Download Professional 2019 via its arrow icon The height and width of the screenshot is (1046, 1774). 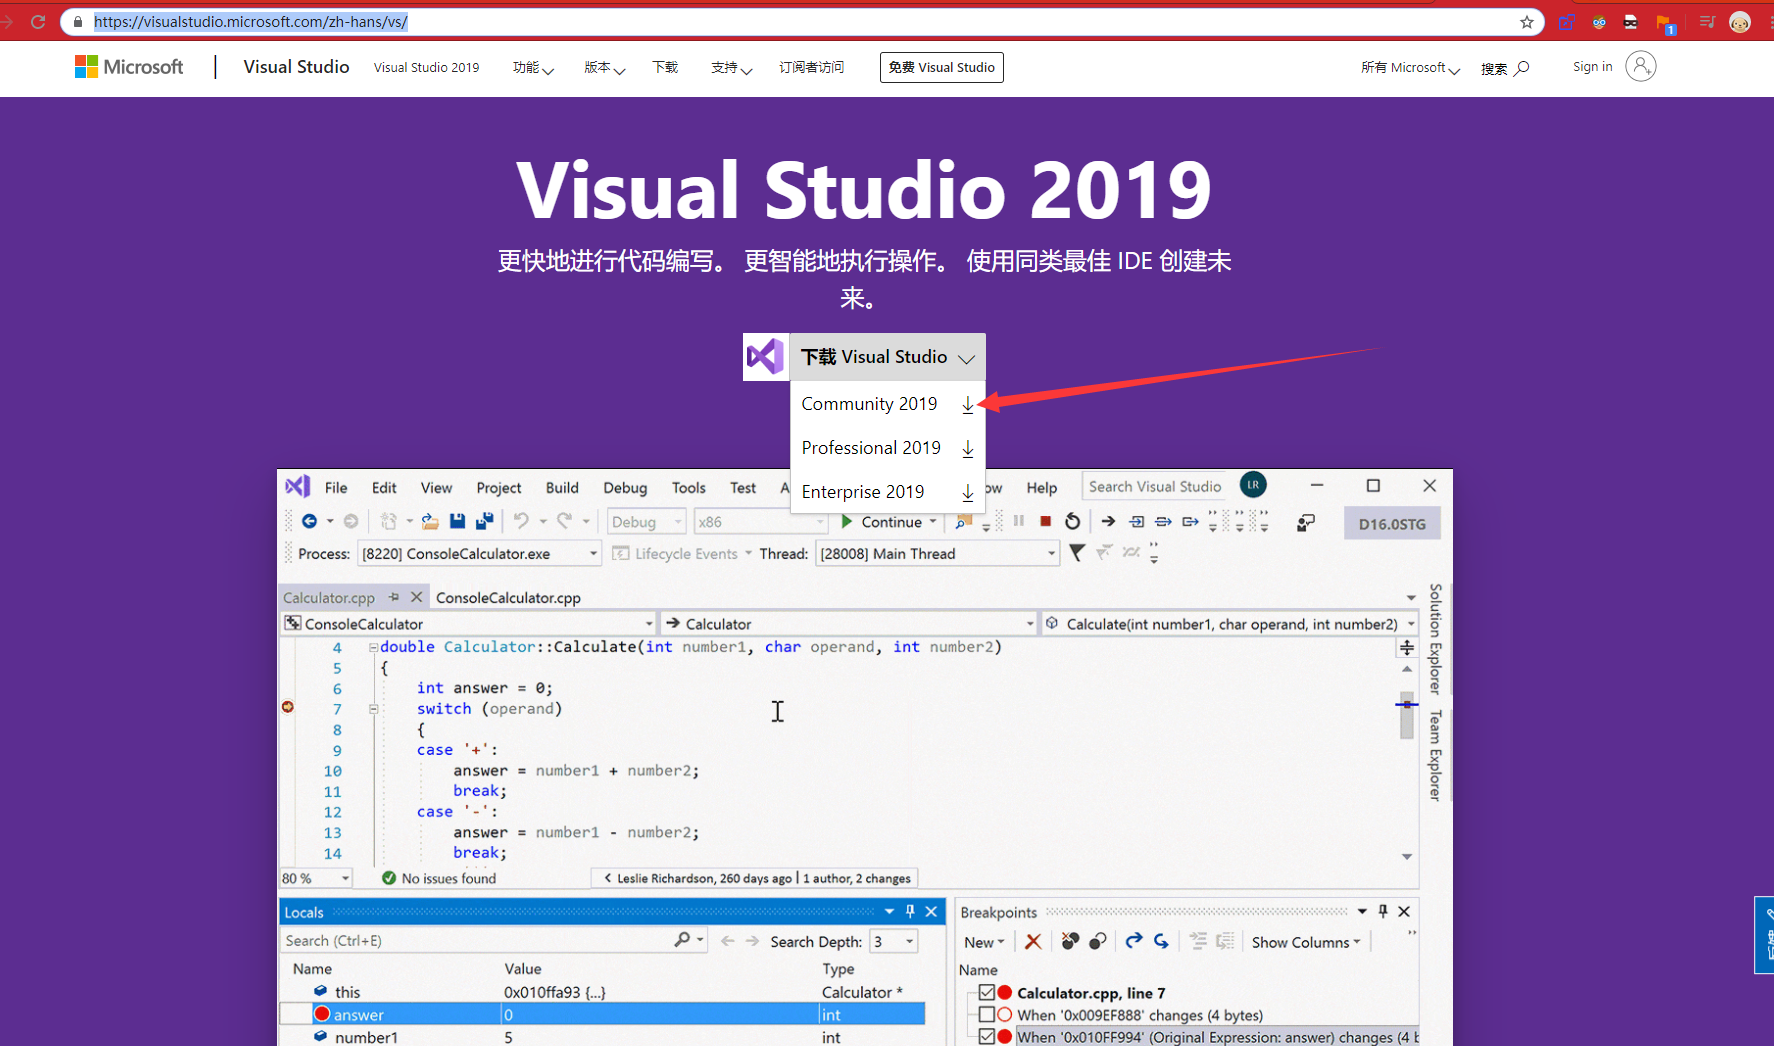pyautogui.click(x=967, y=448)
